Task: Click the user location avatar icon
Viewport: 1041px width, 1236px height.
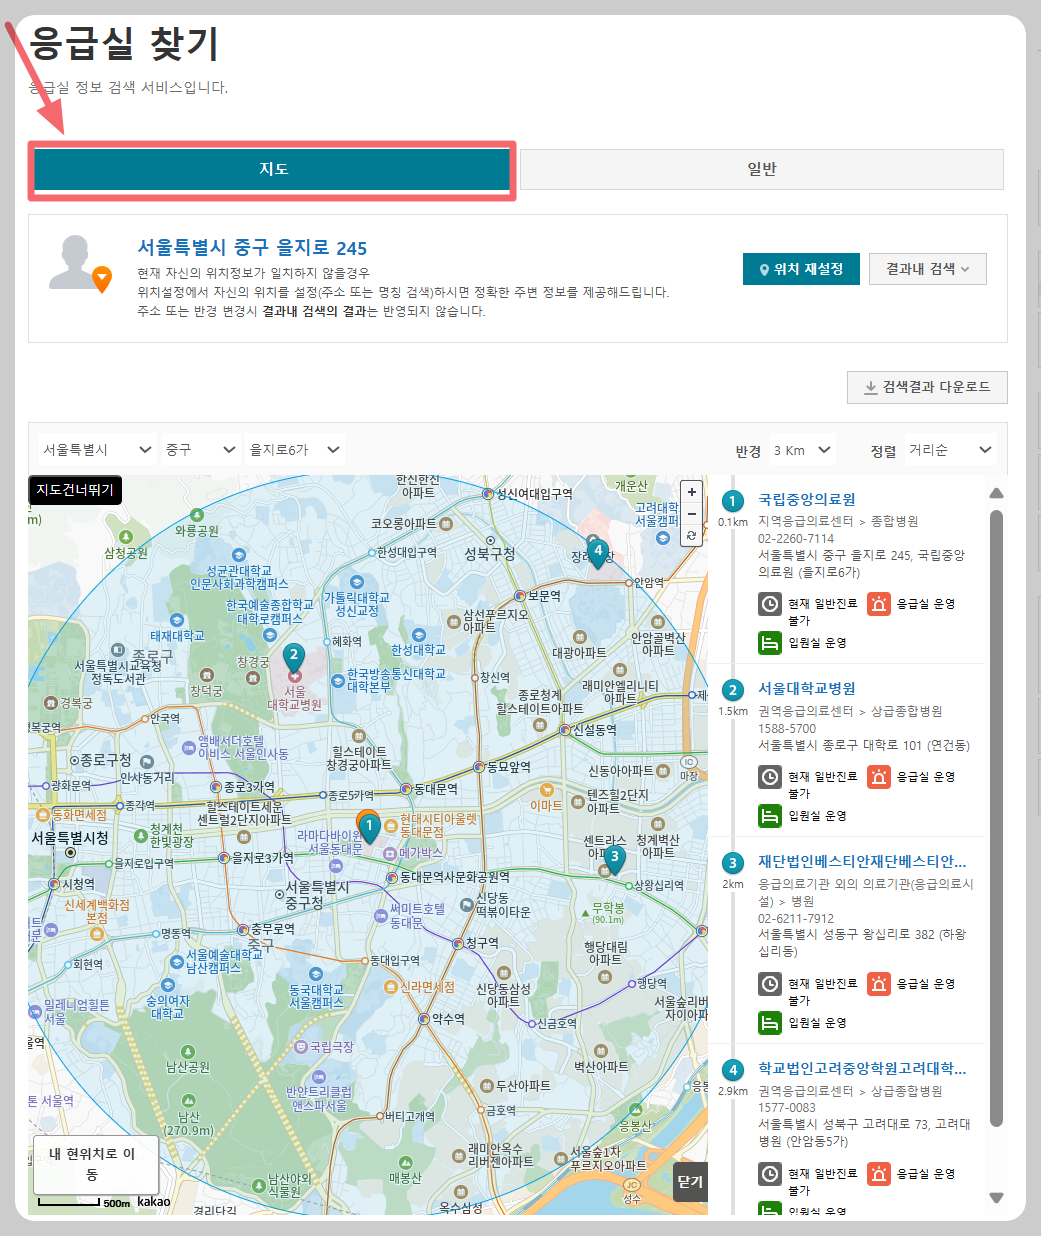Action: (x=80, y=264)
